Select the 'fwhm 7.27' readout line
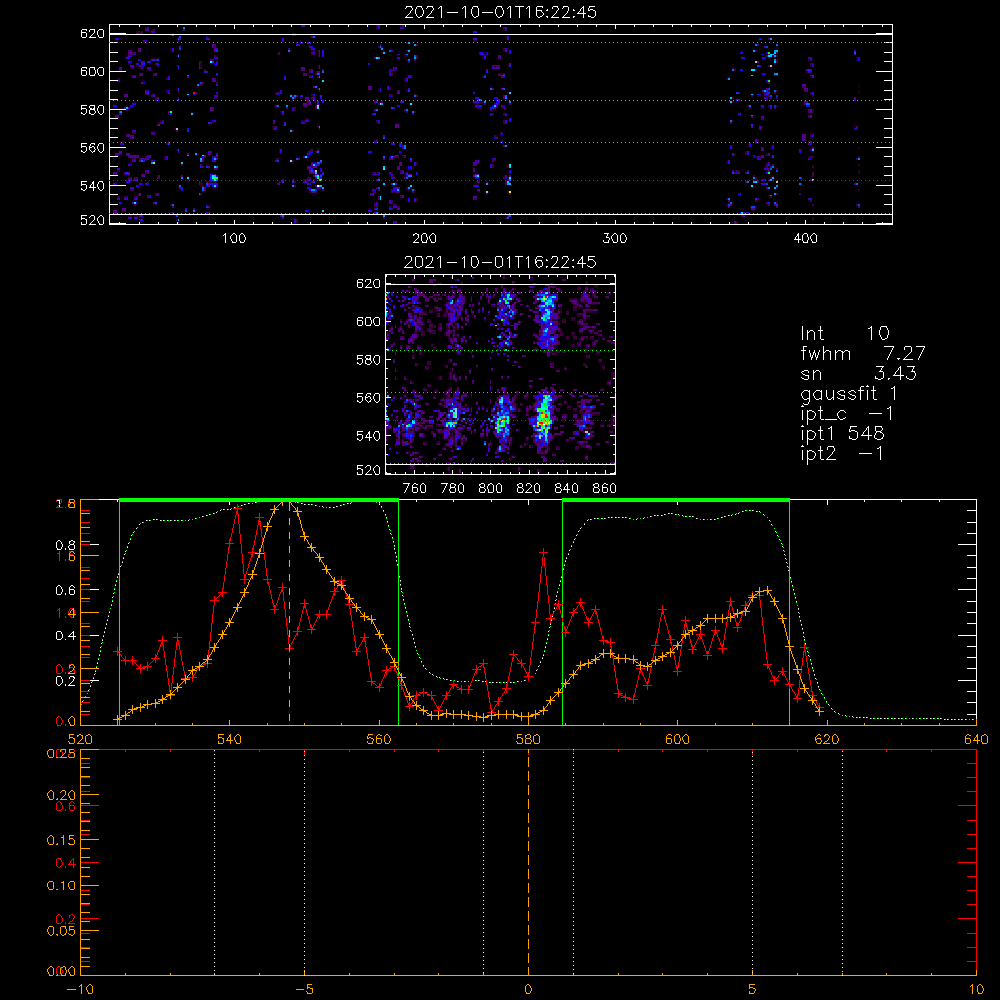 click(x=862, y=353)
